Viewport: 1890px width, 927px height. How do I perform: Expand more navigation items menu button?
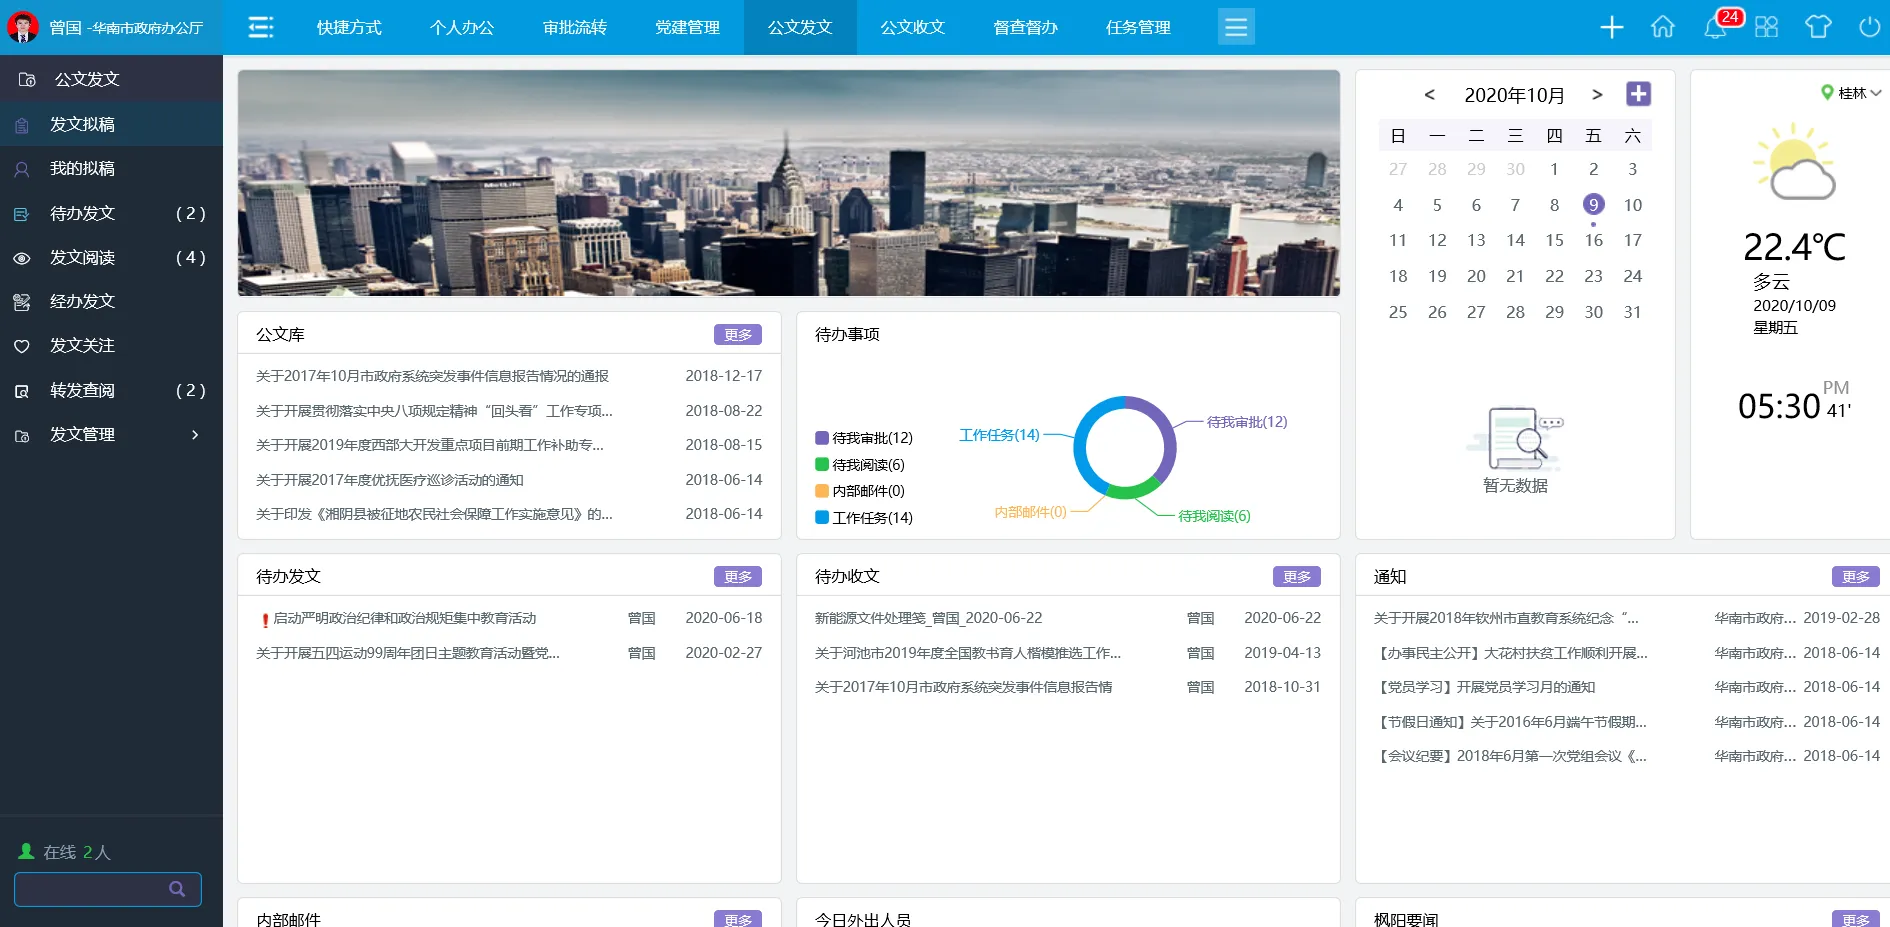[x=1236, y=27]
